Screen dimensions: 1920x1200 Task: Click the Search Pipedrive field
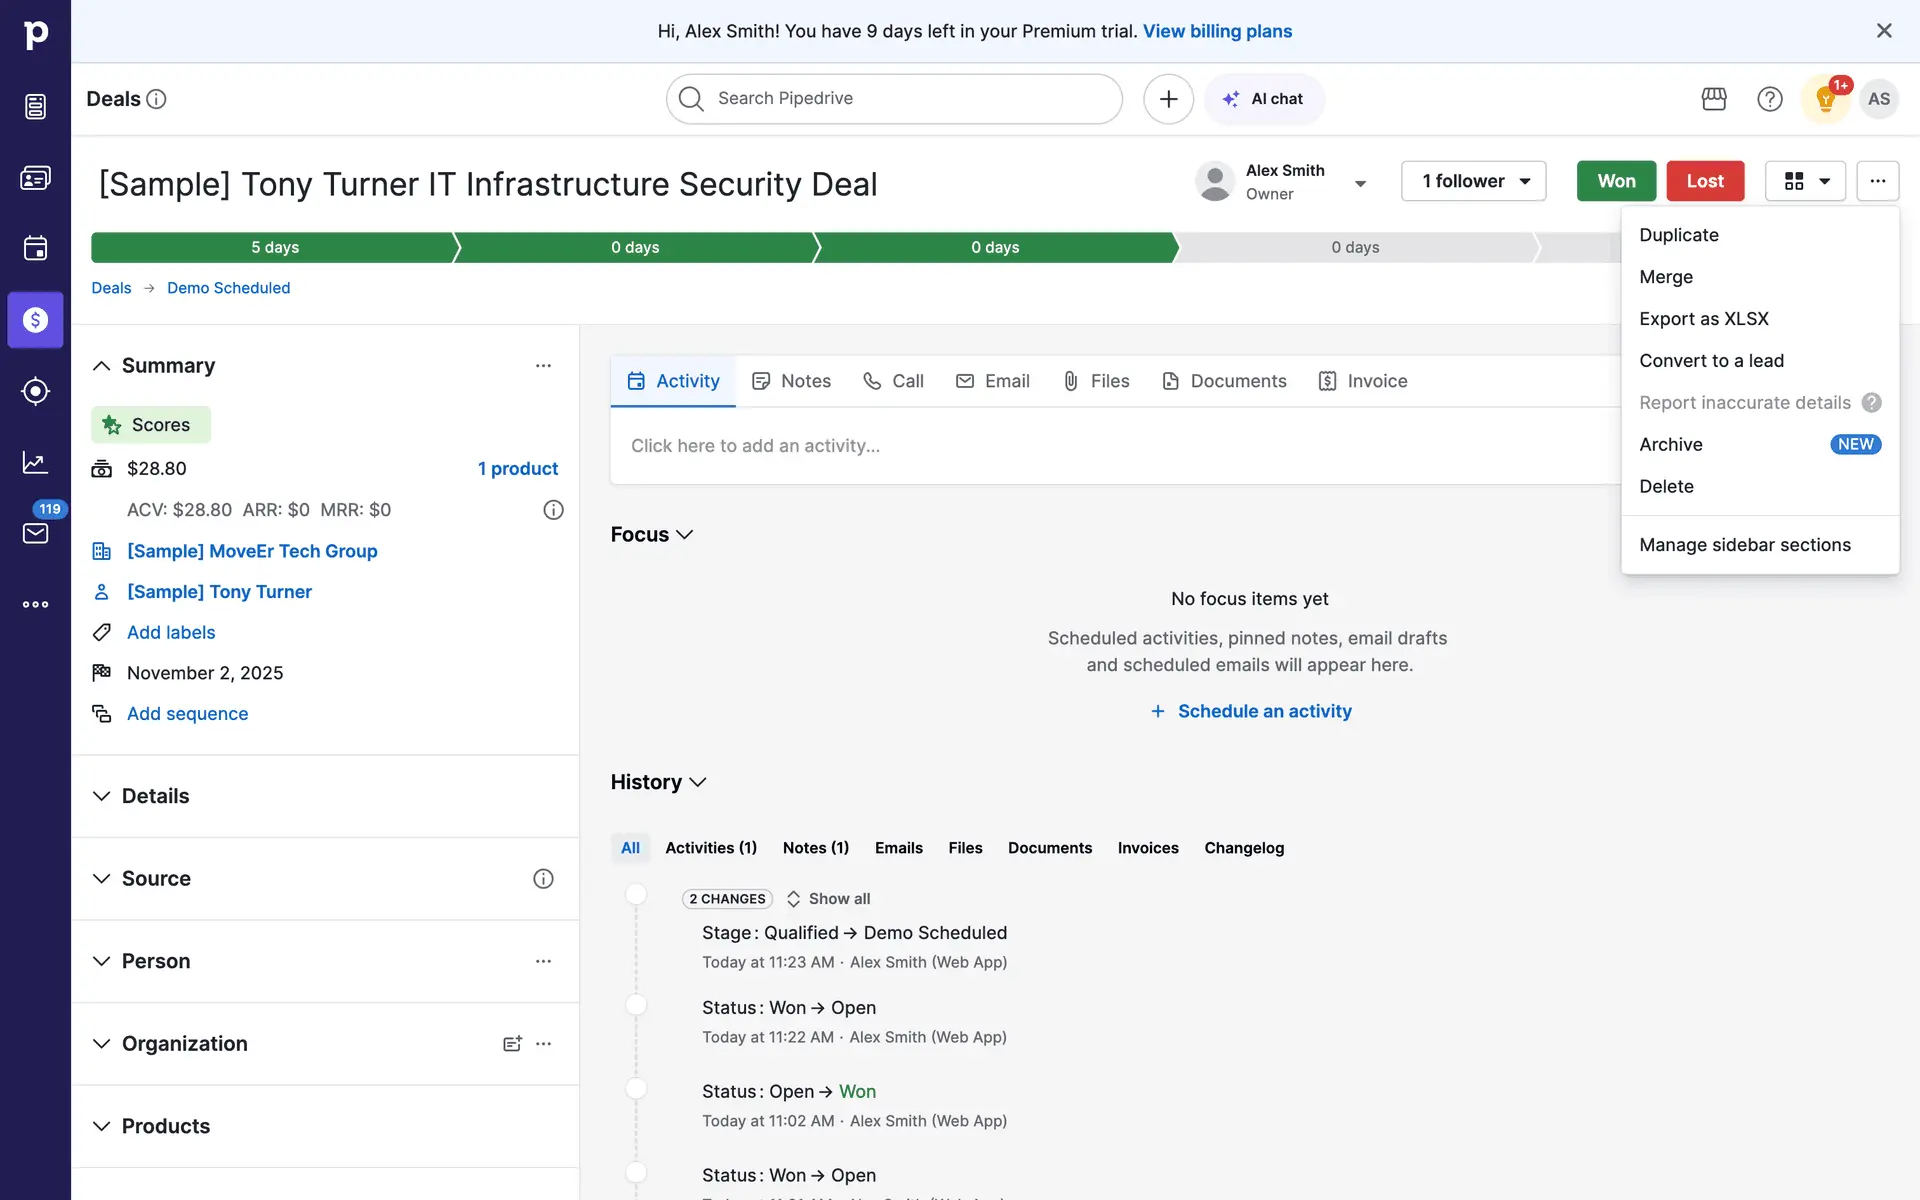(x=894, y=99)
